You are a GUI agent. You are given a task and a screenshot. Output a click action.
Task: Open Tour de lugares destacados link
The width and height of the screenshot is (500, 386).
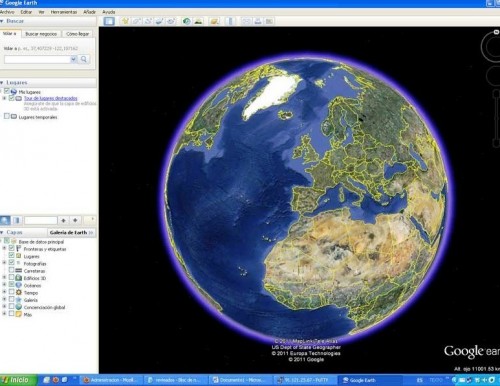[x=50, y=98]
